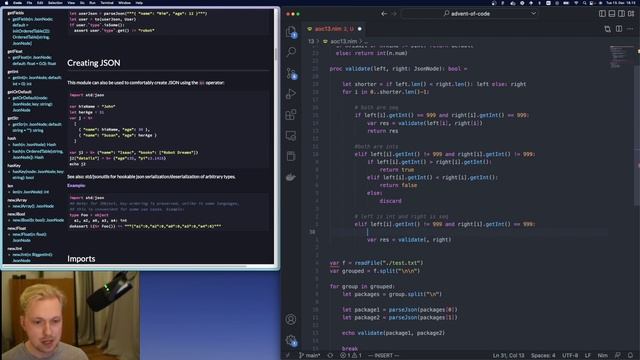Open the Help menu
Screen dimensions: 640x360
pos(139,2)
